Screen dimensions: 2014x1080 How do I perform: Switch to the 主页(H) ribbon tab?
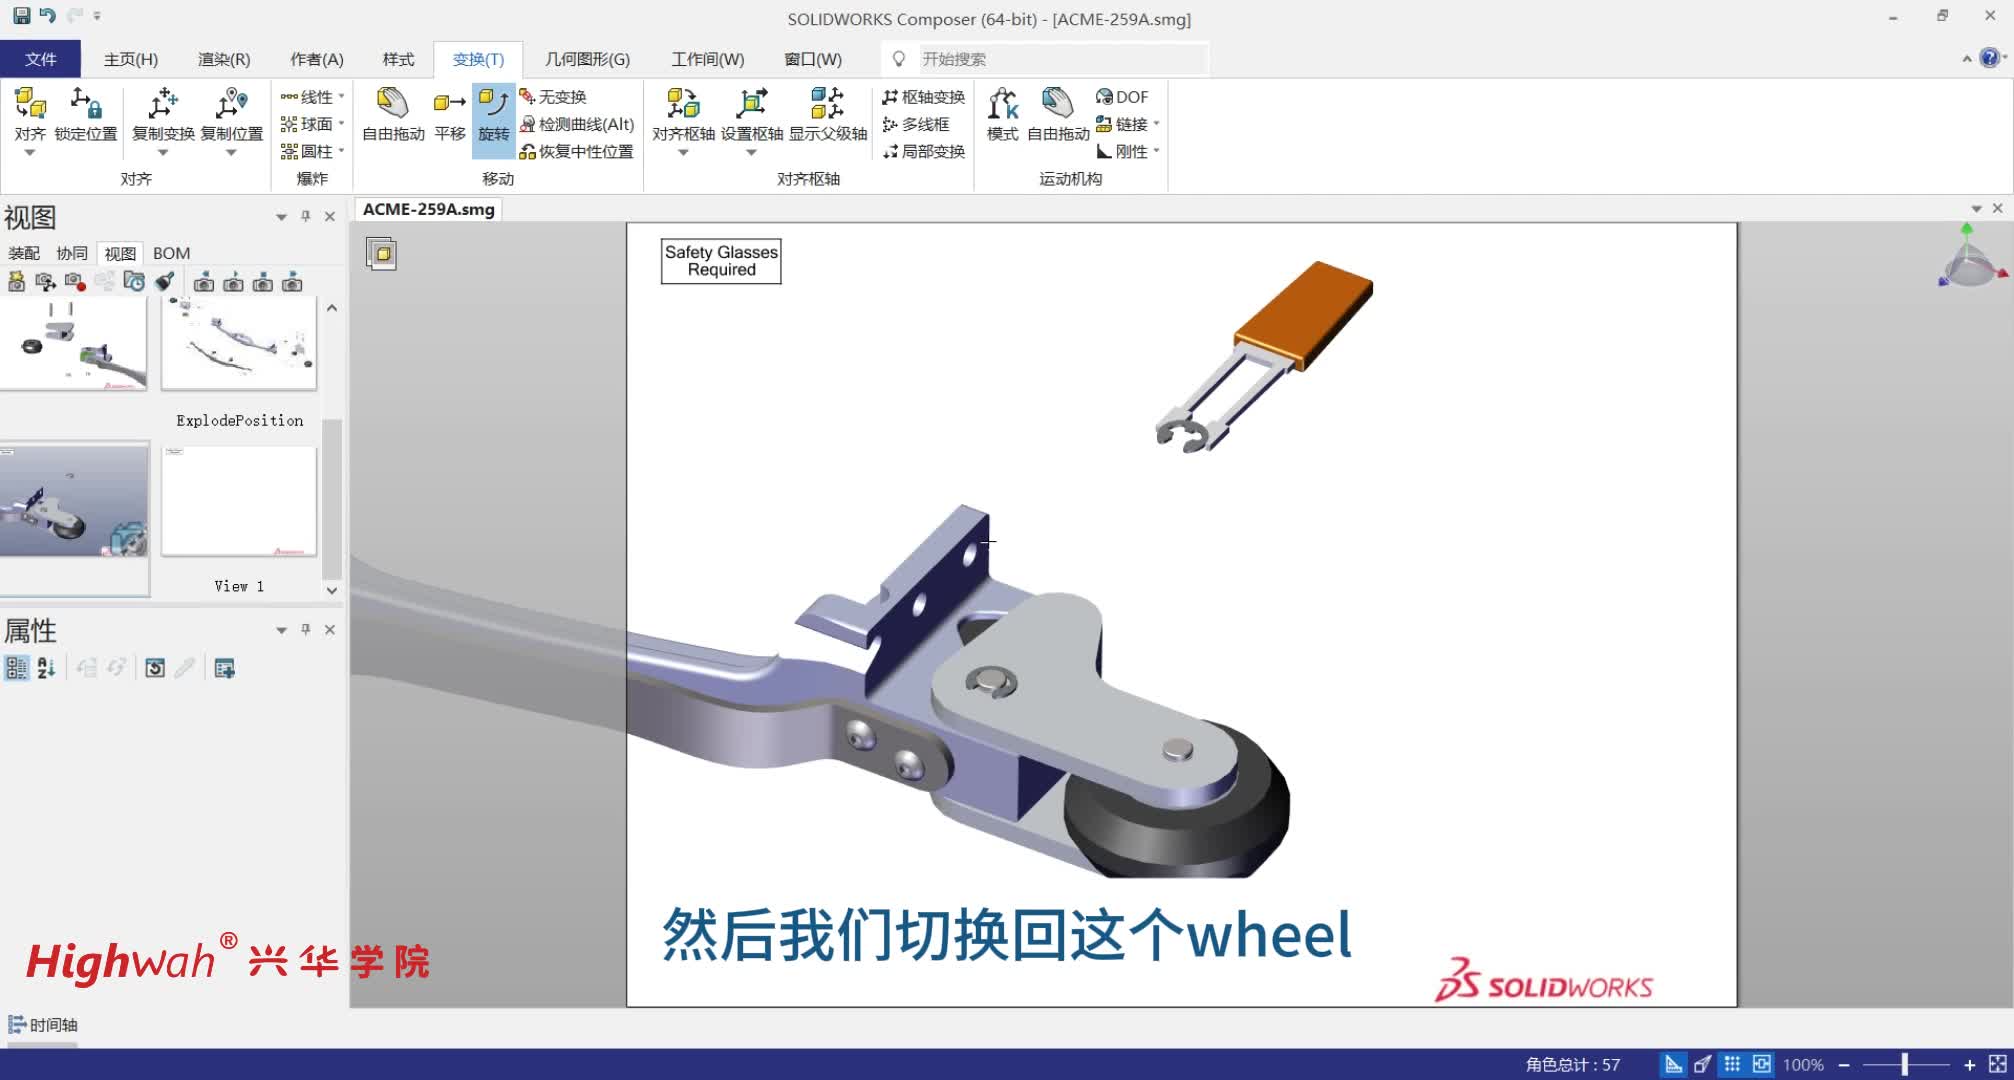click(131, 59)
